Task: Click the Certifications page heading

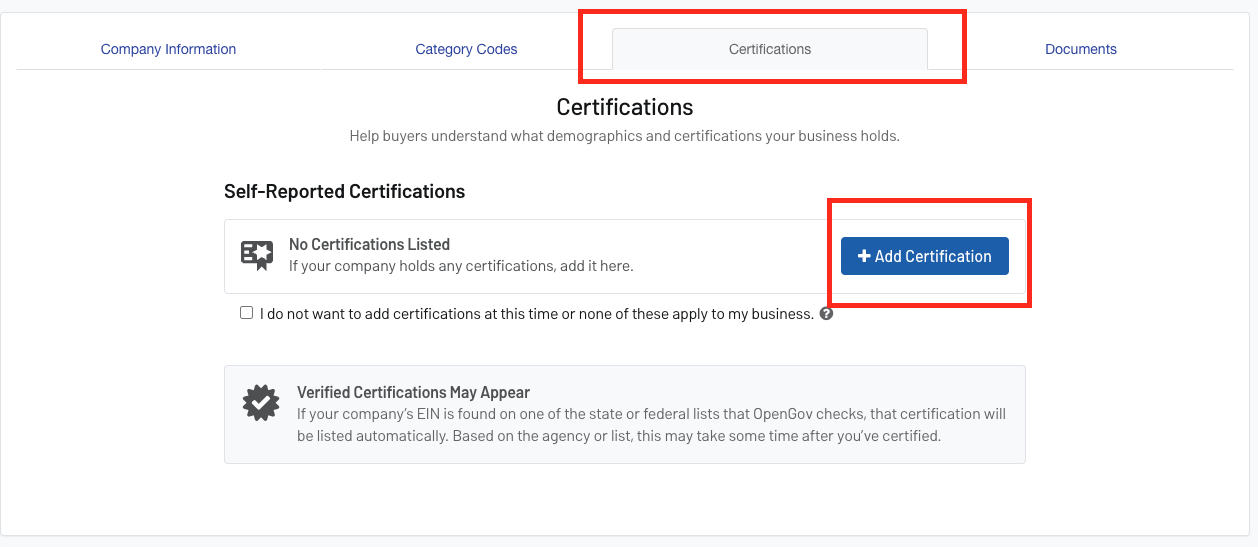Action: coord(625,106)
